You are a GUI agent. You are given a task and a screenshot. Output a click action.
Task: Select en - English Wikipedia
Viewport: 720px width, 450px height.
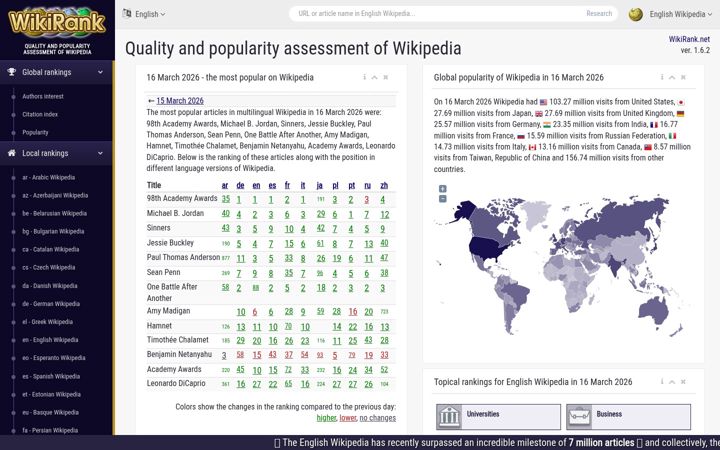click(x=50, y=340)
